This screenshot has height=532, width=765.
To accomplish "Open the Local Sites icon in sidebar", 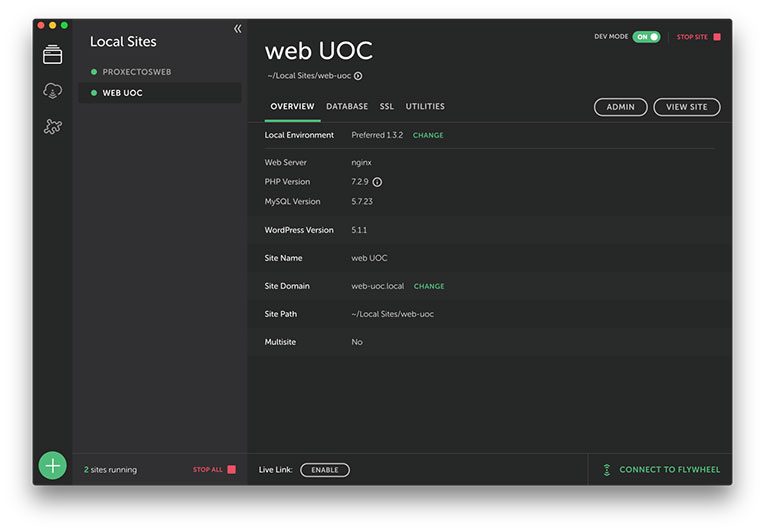I will point(52,55).
